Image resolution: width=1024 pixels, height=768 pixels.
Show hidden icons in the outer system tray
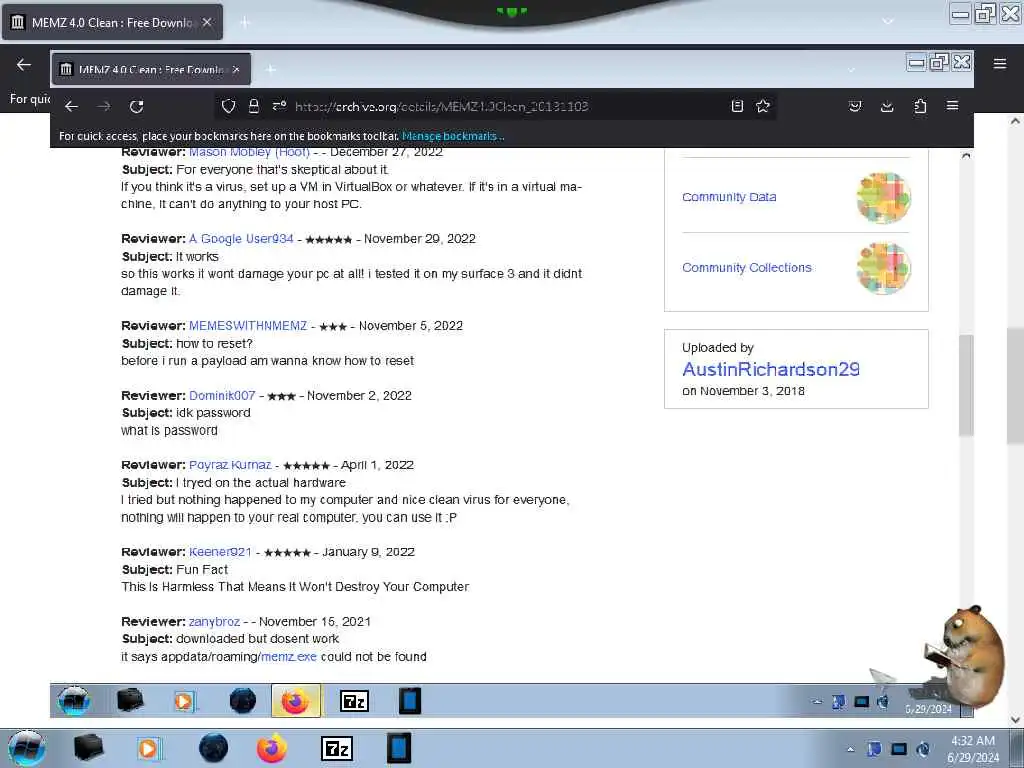[x=850, y=749]
